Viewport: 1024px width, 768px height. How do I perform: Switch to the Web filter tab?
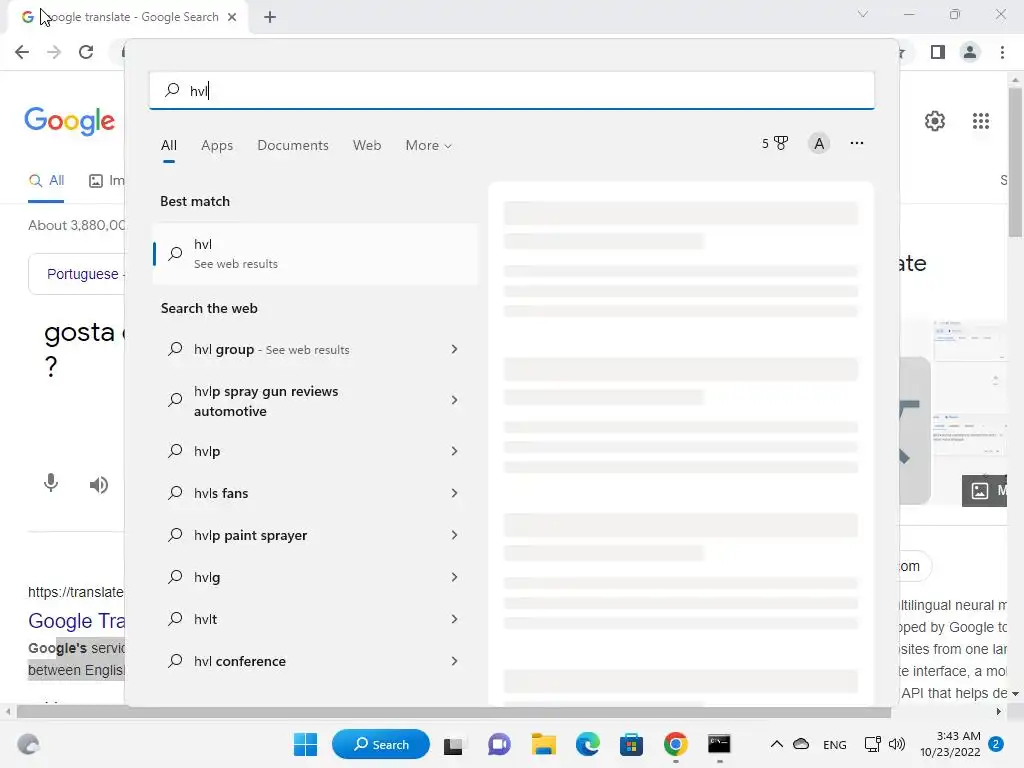coord(367,145)
